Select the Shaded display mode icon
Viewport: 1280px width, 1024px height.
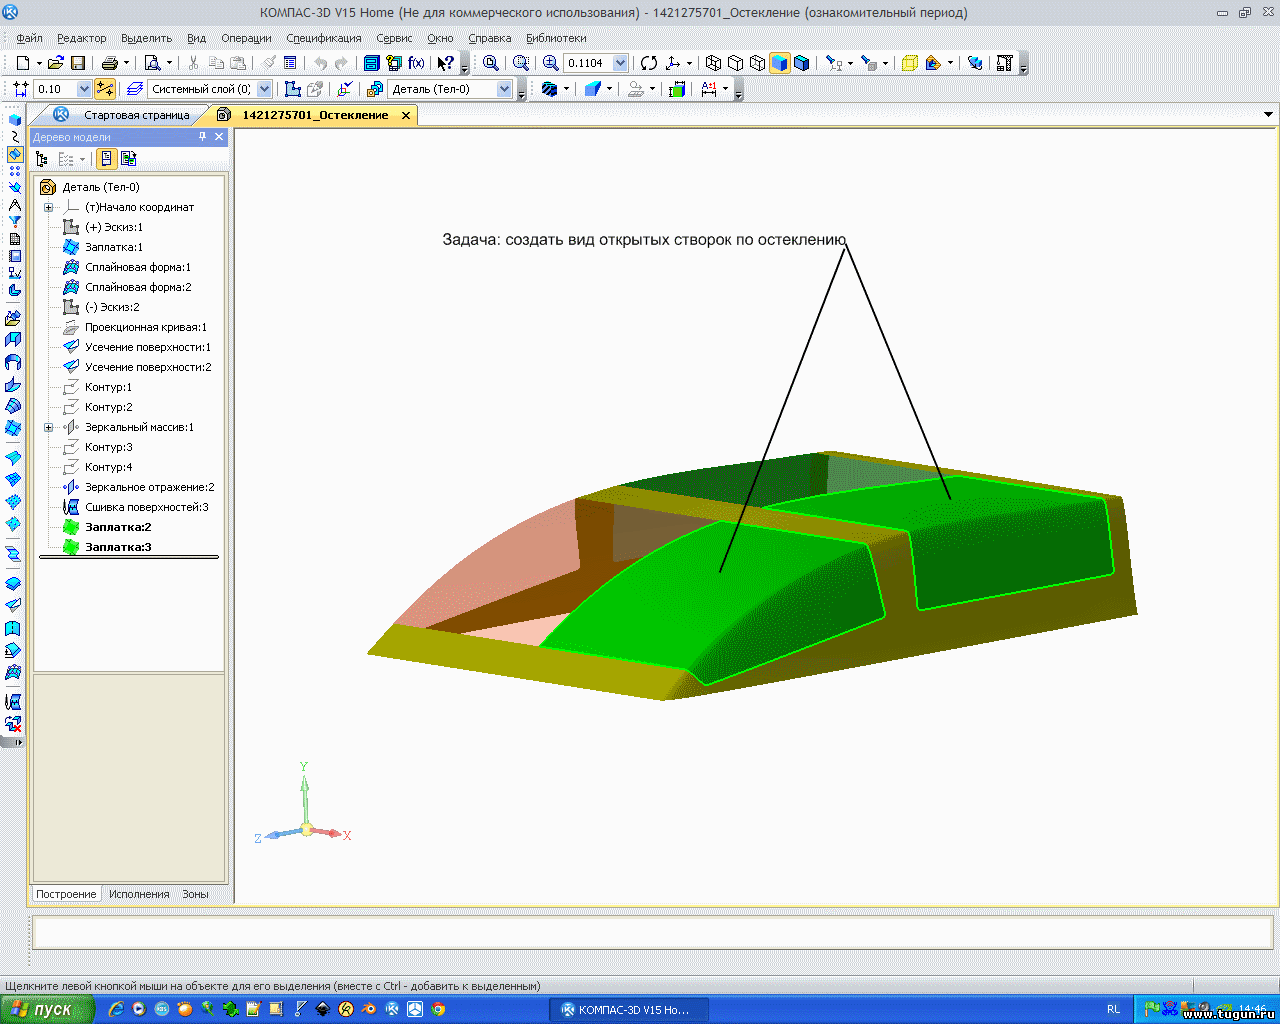coord(779,63)
